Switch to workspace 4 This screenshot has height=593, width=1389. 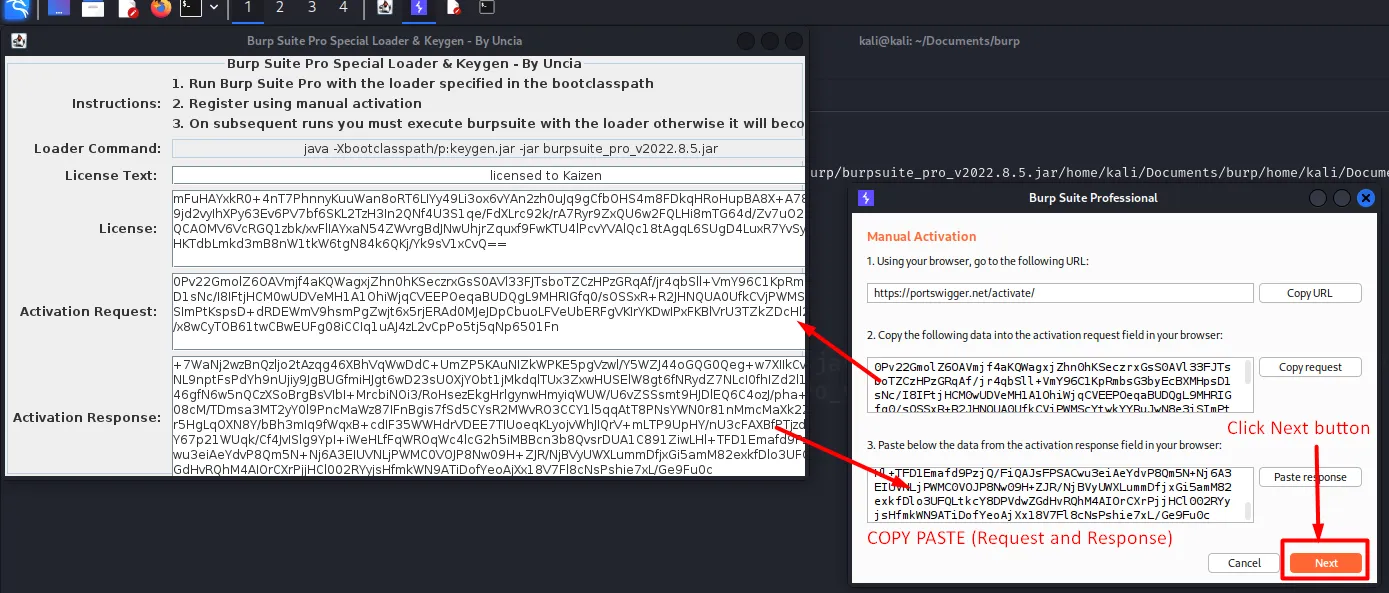344,8
